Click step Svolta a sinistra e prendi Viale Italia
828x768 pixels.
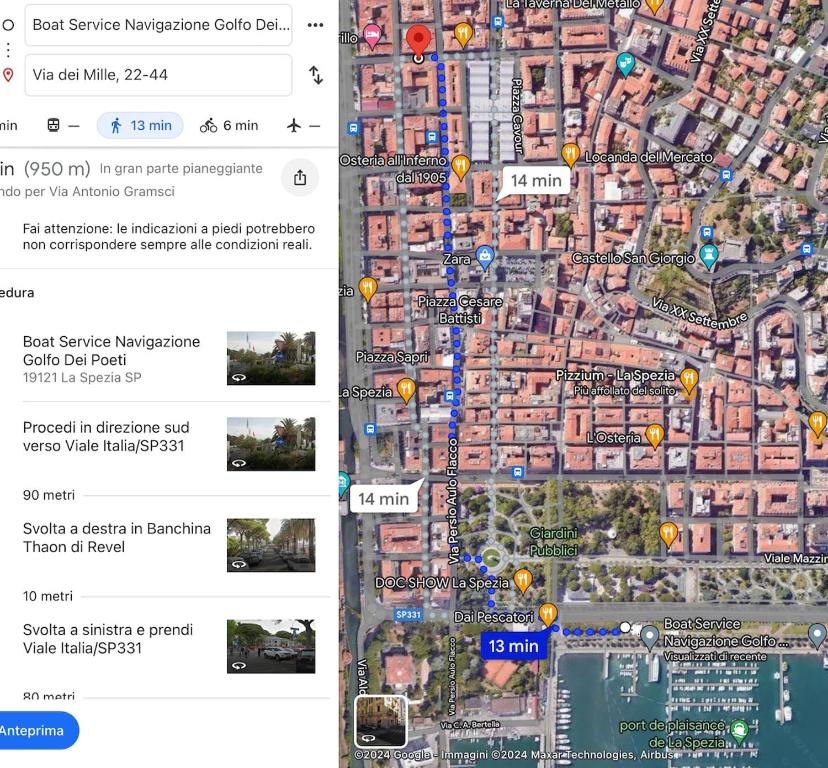click(x=108, y=639)
